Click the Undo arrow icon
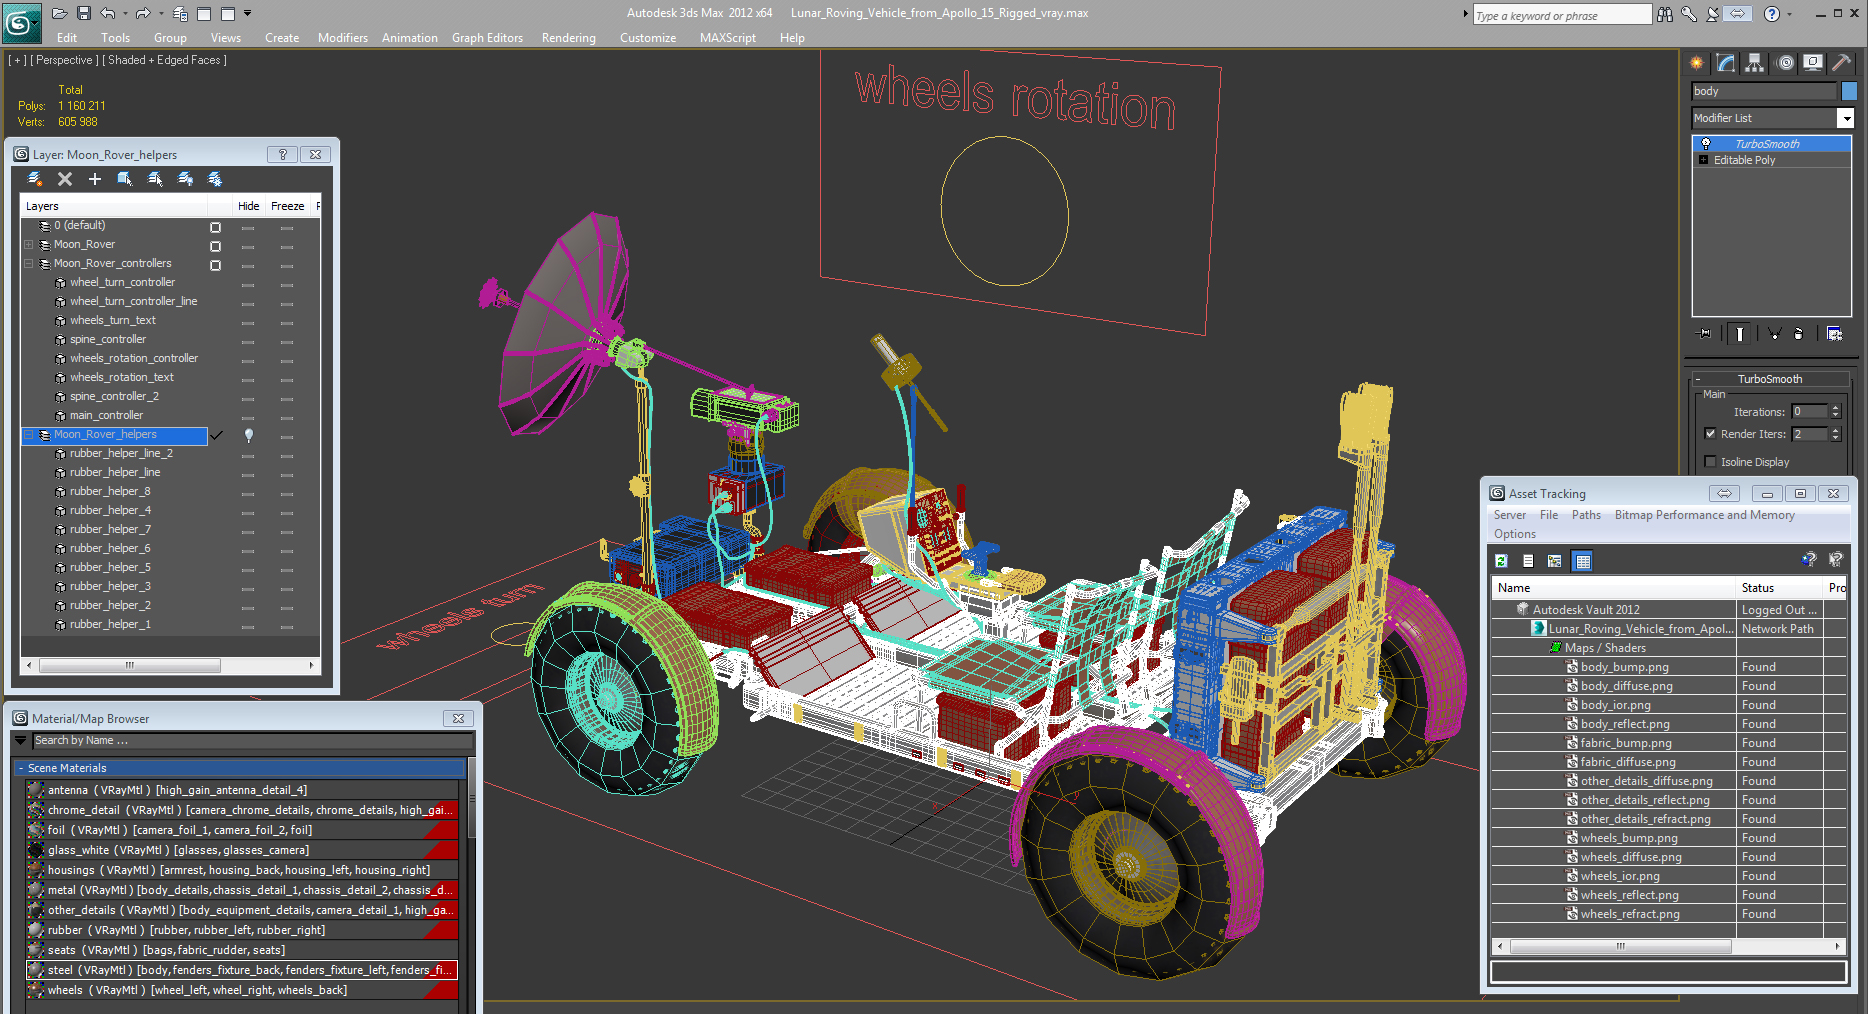The width and height of the screenshot is (1868, 1014). 108,13
